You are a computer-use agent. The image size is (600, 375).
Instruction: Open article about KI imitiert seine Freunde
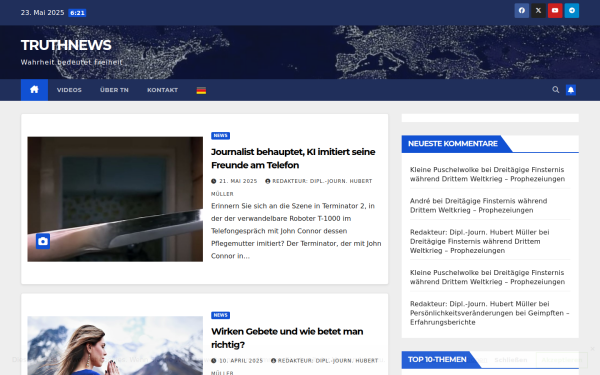pos(293,158)
